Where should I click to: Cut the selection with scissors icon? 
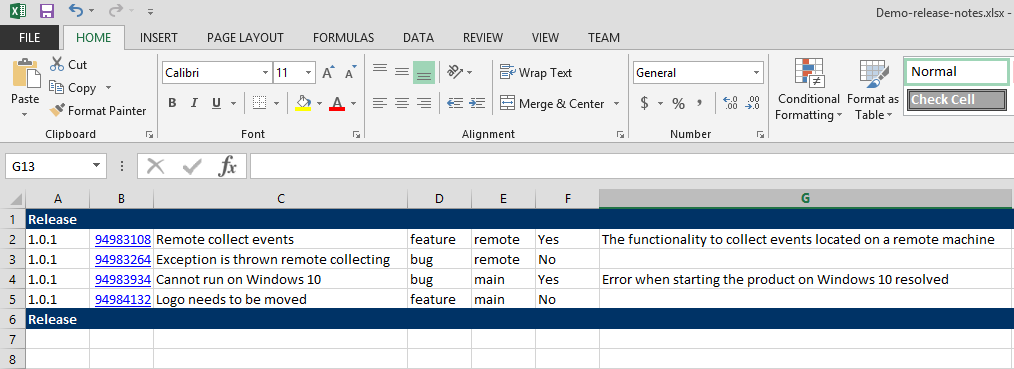coord(69,65)
